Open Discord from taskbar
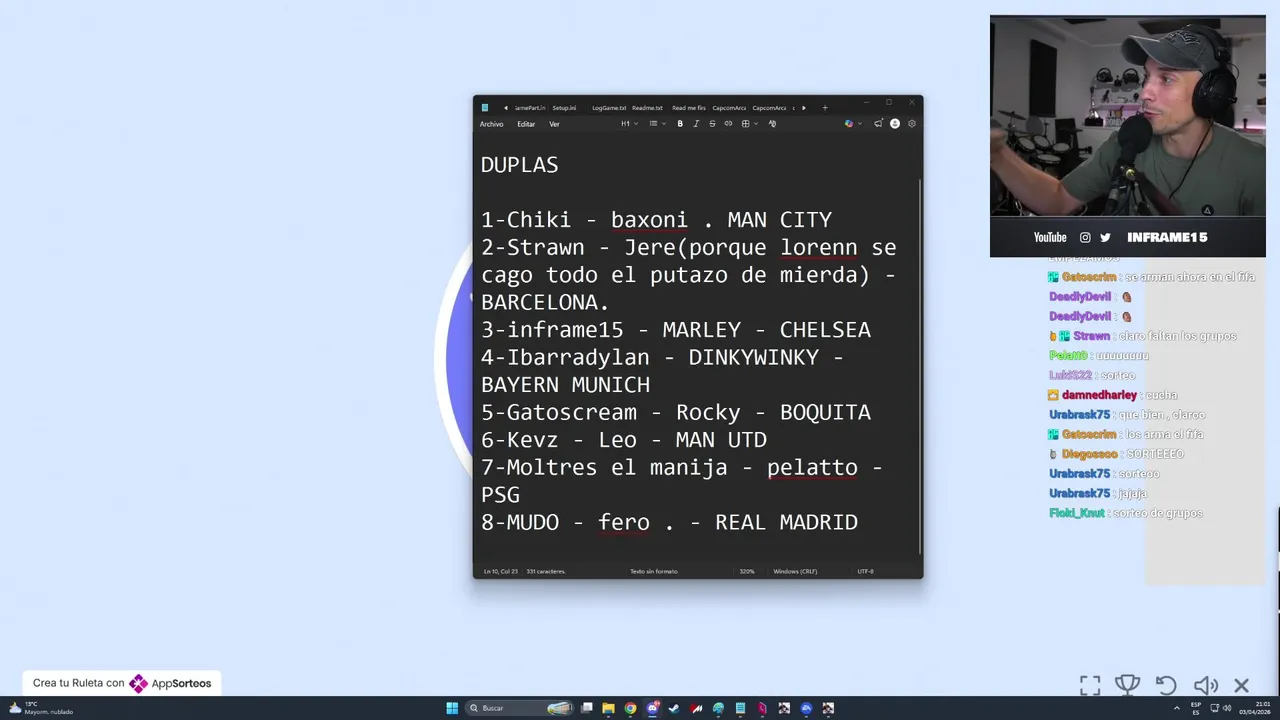The image size is (1280, 720). click(x=652, y=708)
